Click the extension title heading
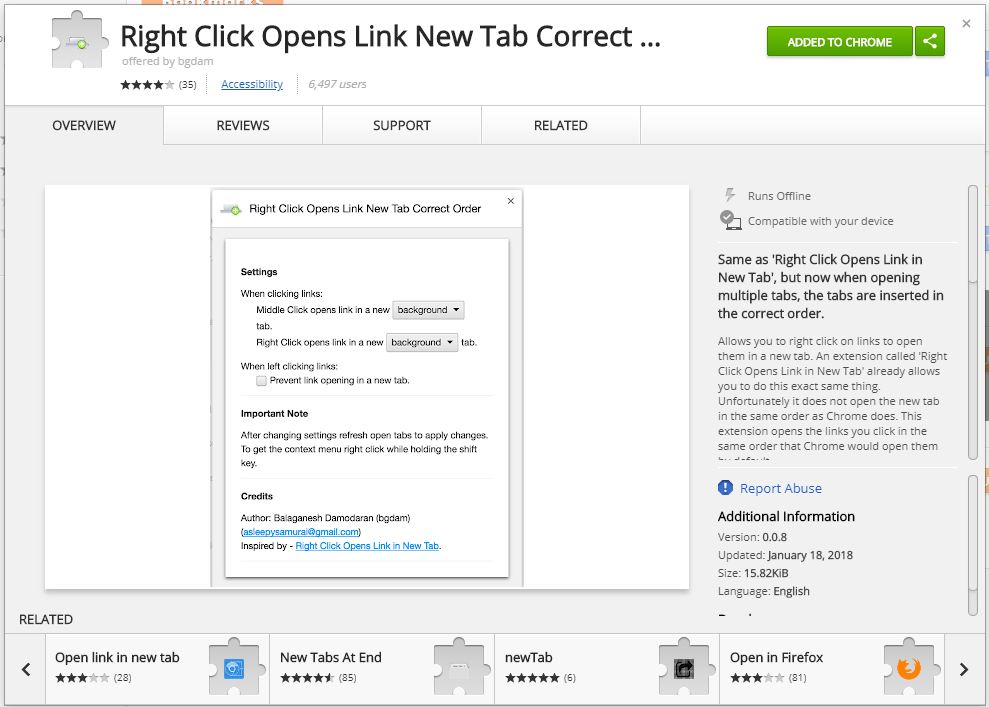 390,36
